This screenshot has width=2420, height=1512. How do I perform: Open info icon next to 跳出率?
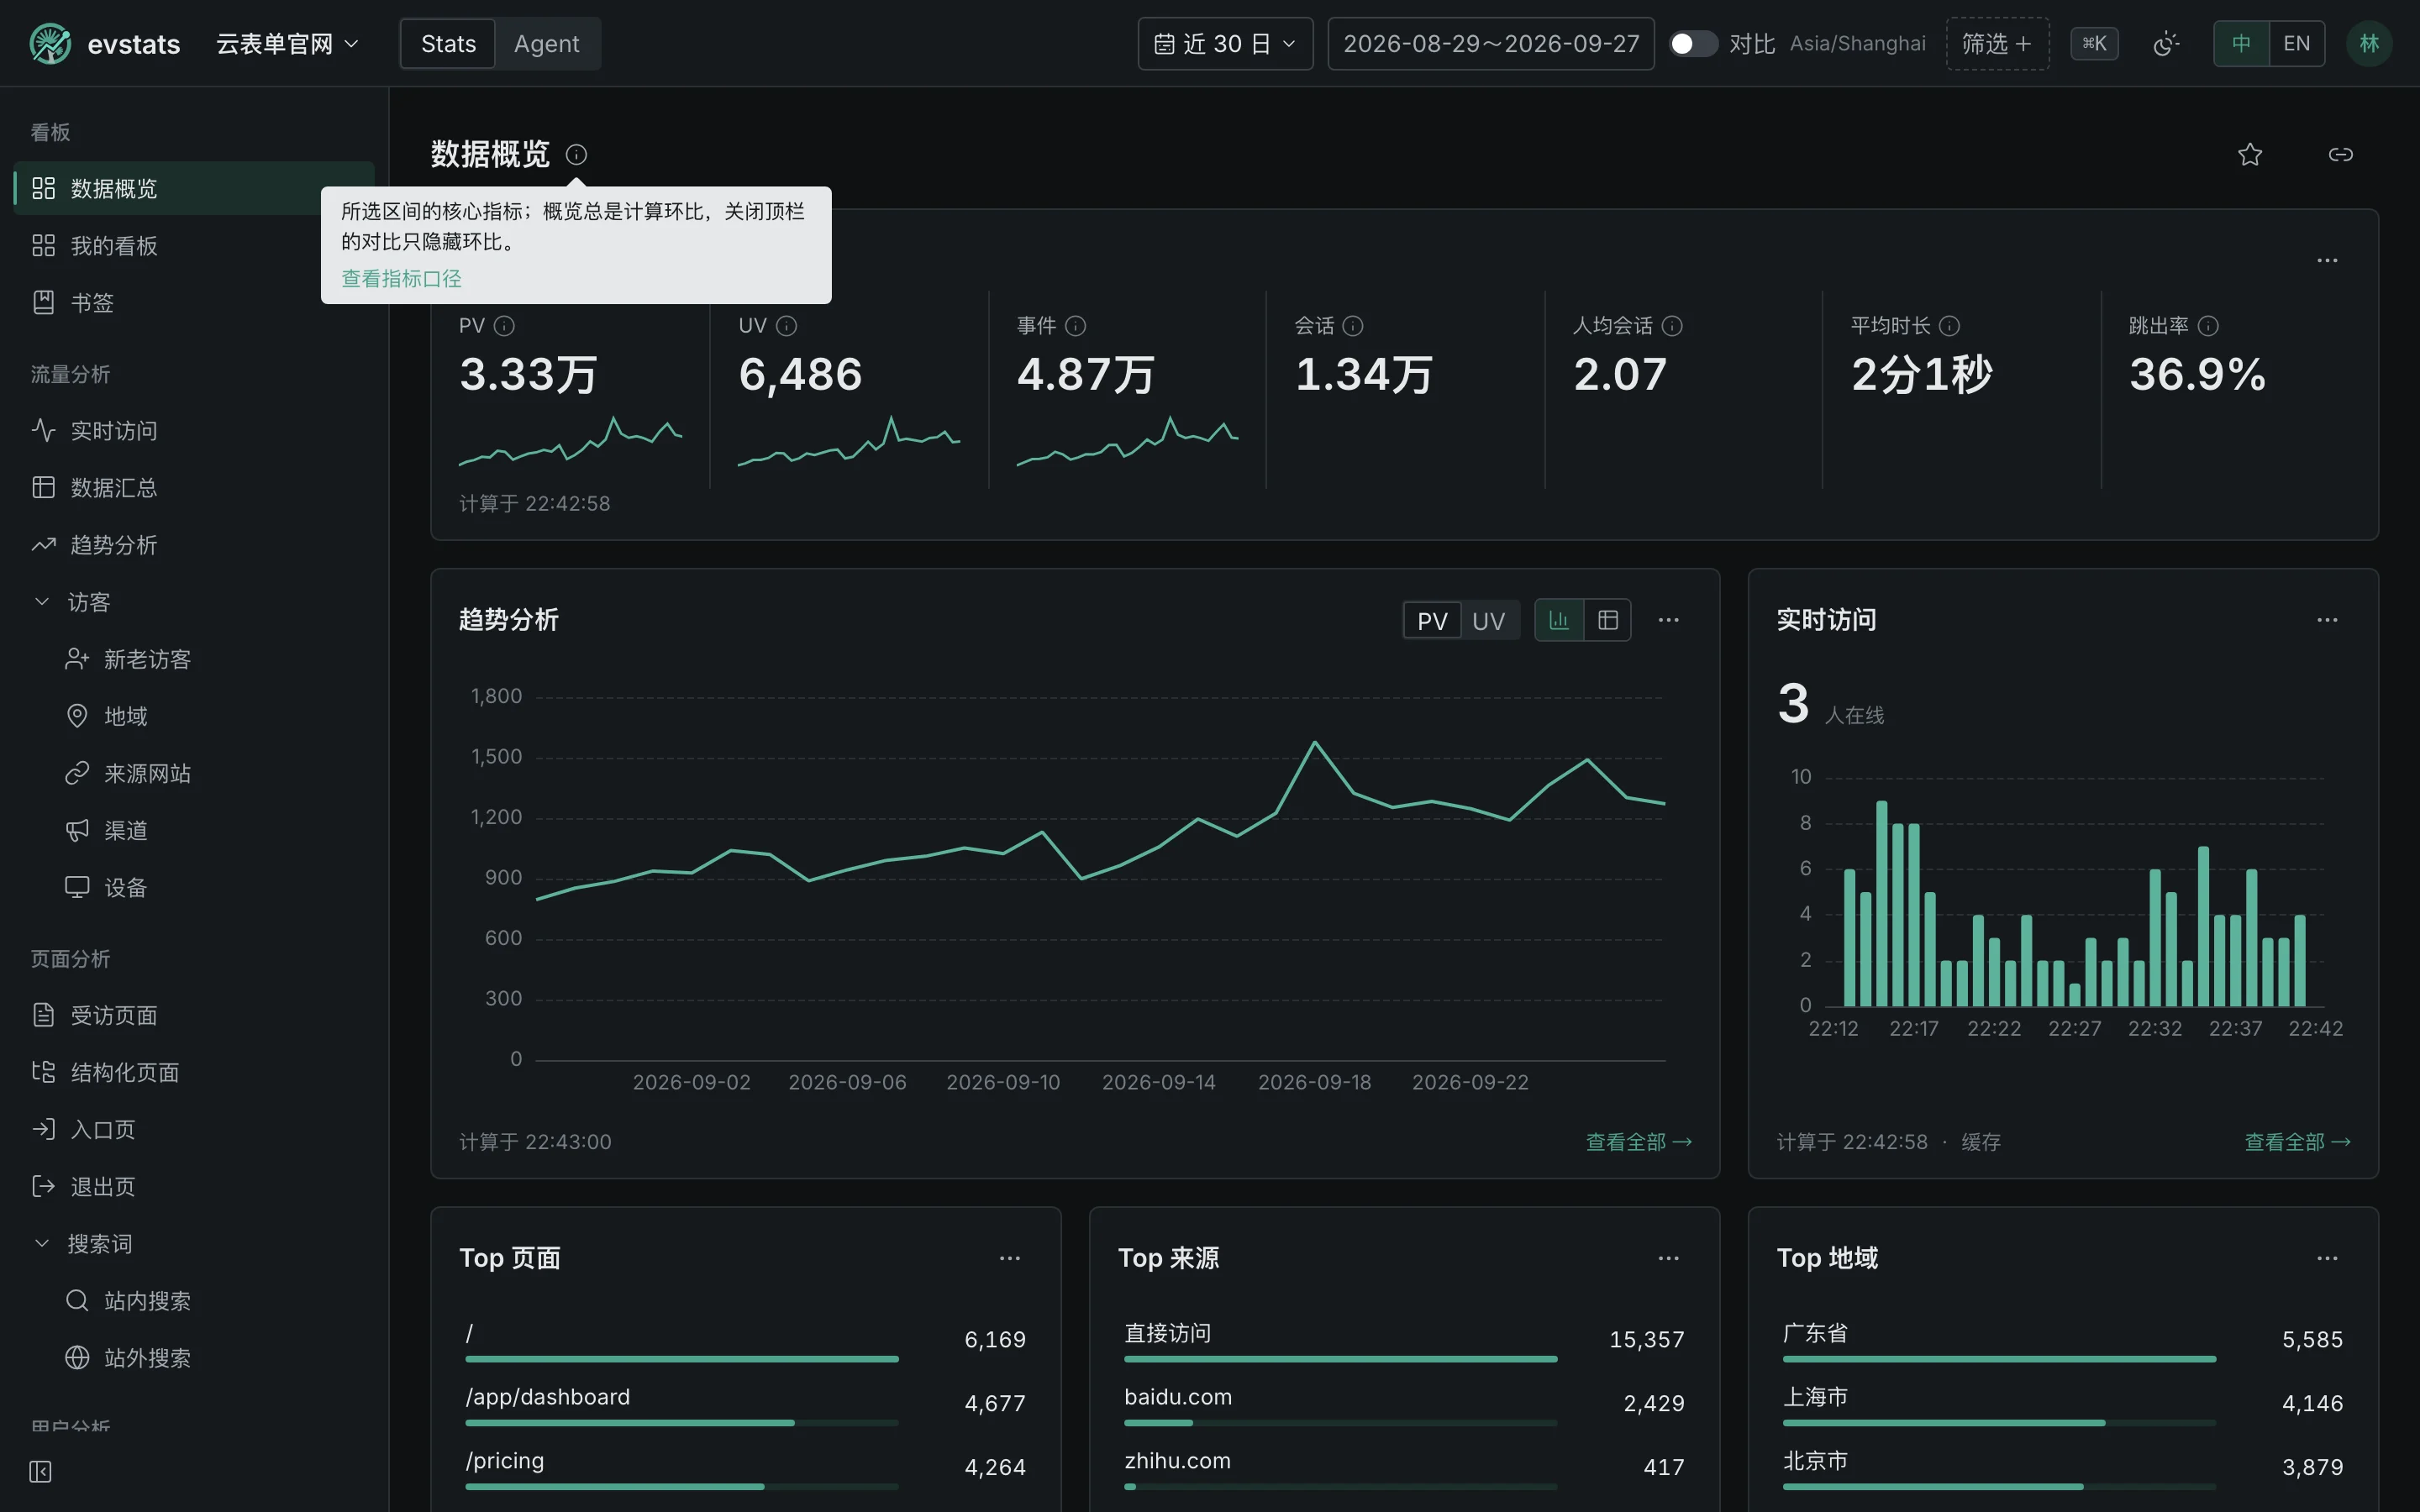pyautogui.click(x=2208, y=326)
